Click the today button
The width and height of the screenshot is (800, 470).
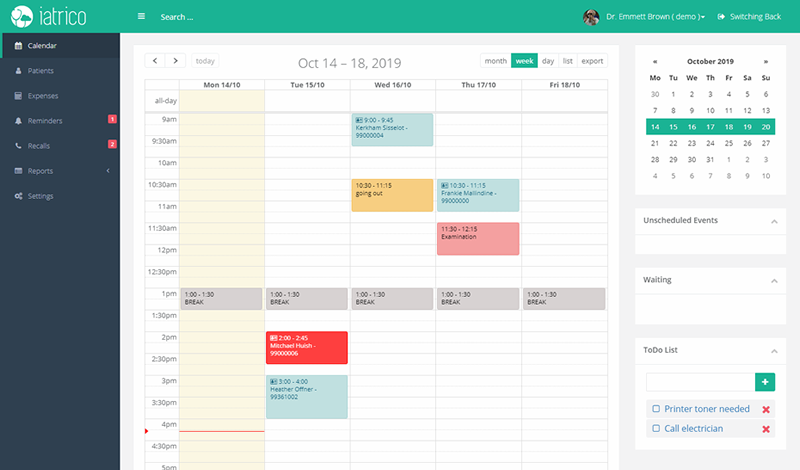[205, 61]
